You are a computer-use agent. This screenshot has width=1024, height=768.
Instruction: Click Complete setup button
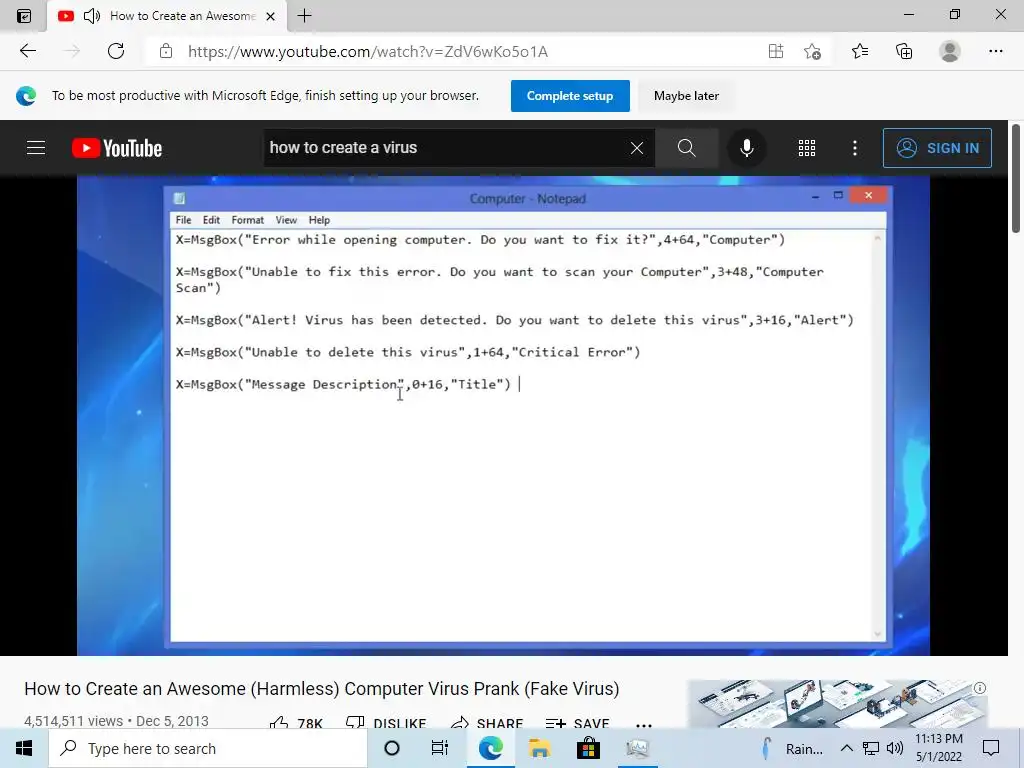[x=570, y=96]
